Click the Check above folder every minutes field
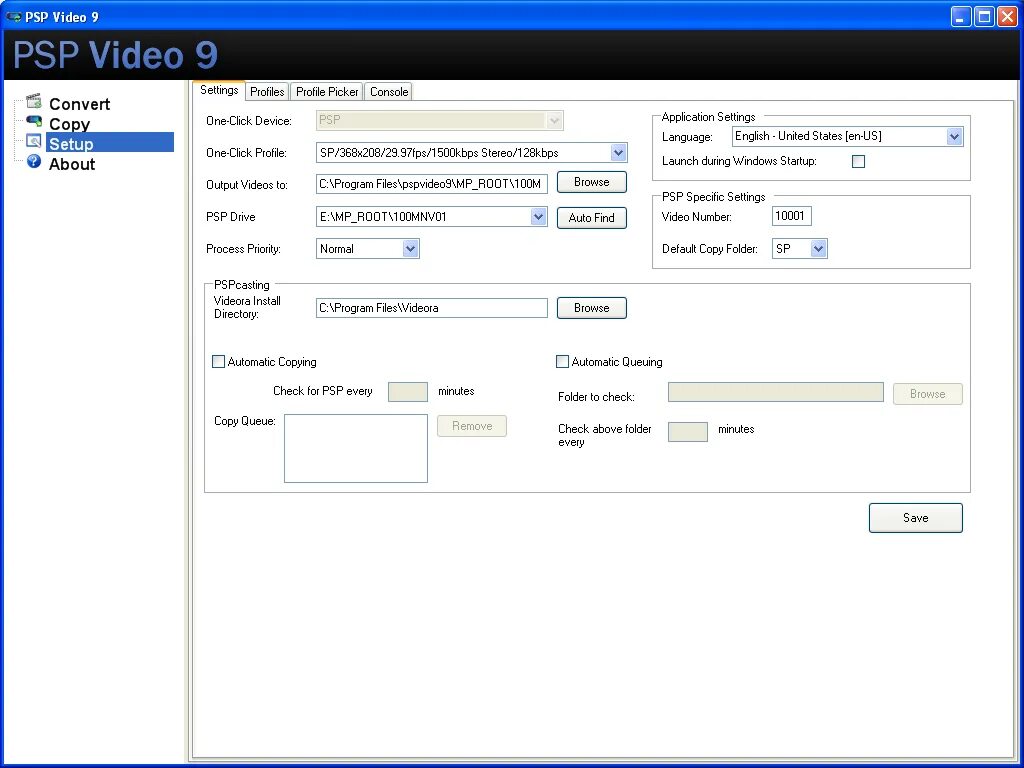The height and width of the screenshot is (768, 1024). tap(688, 432)
